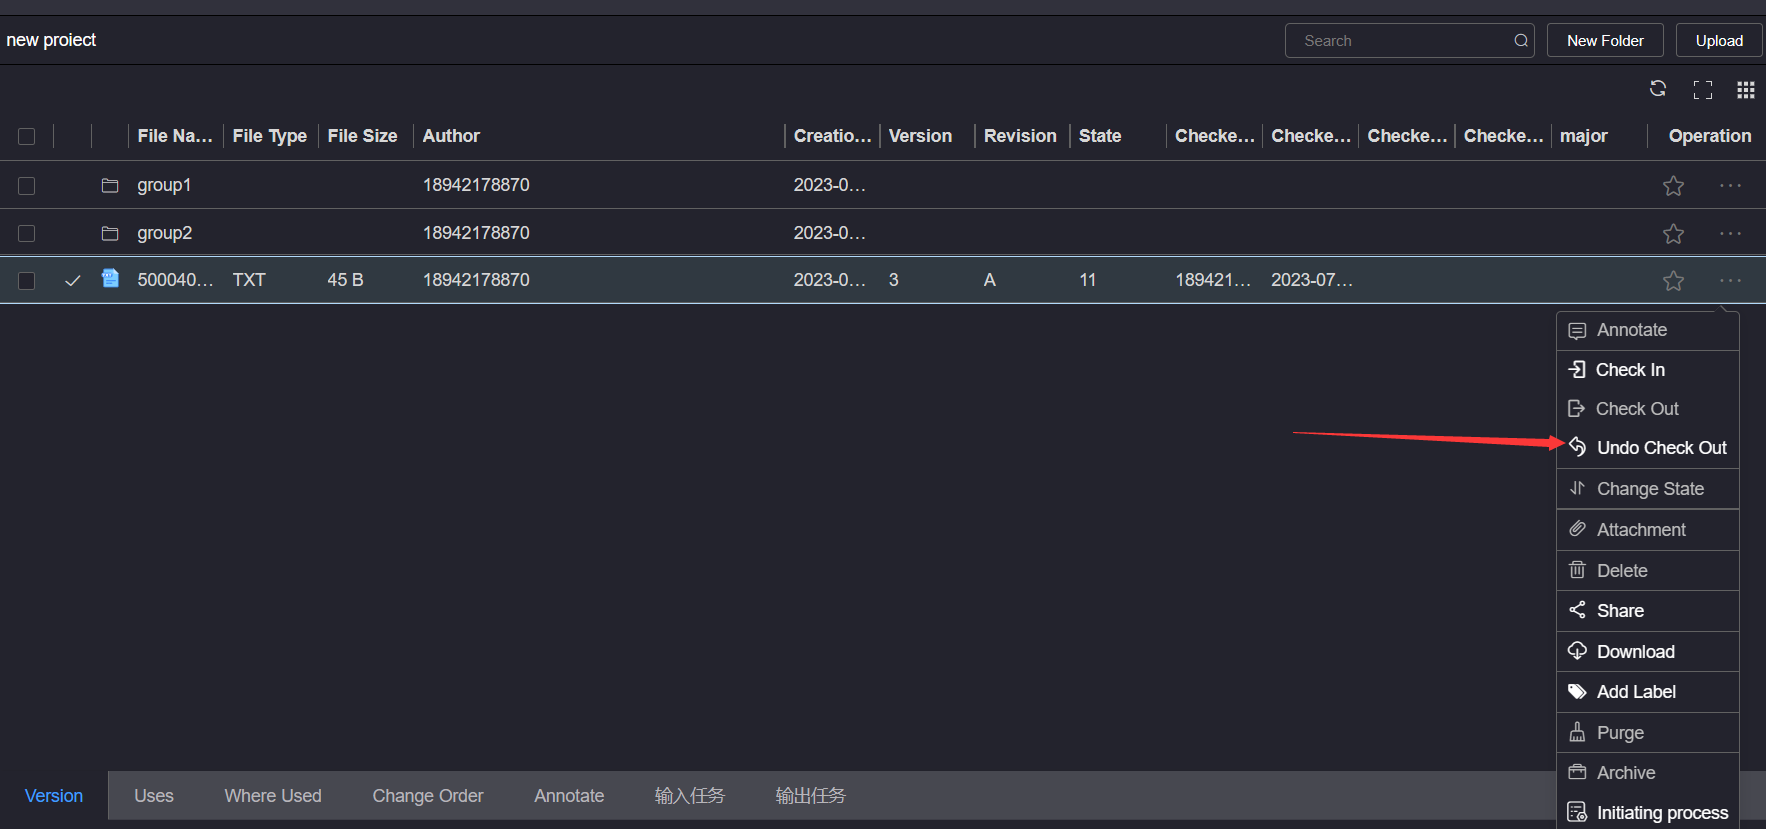Open the 输出任务 tab
Image resolution: width=1766 pixels, height=829 pixels.
pyautogui.click(x=811, y=796)
